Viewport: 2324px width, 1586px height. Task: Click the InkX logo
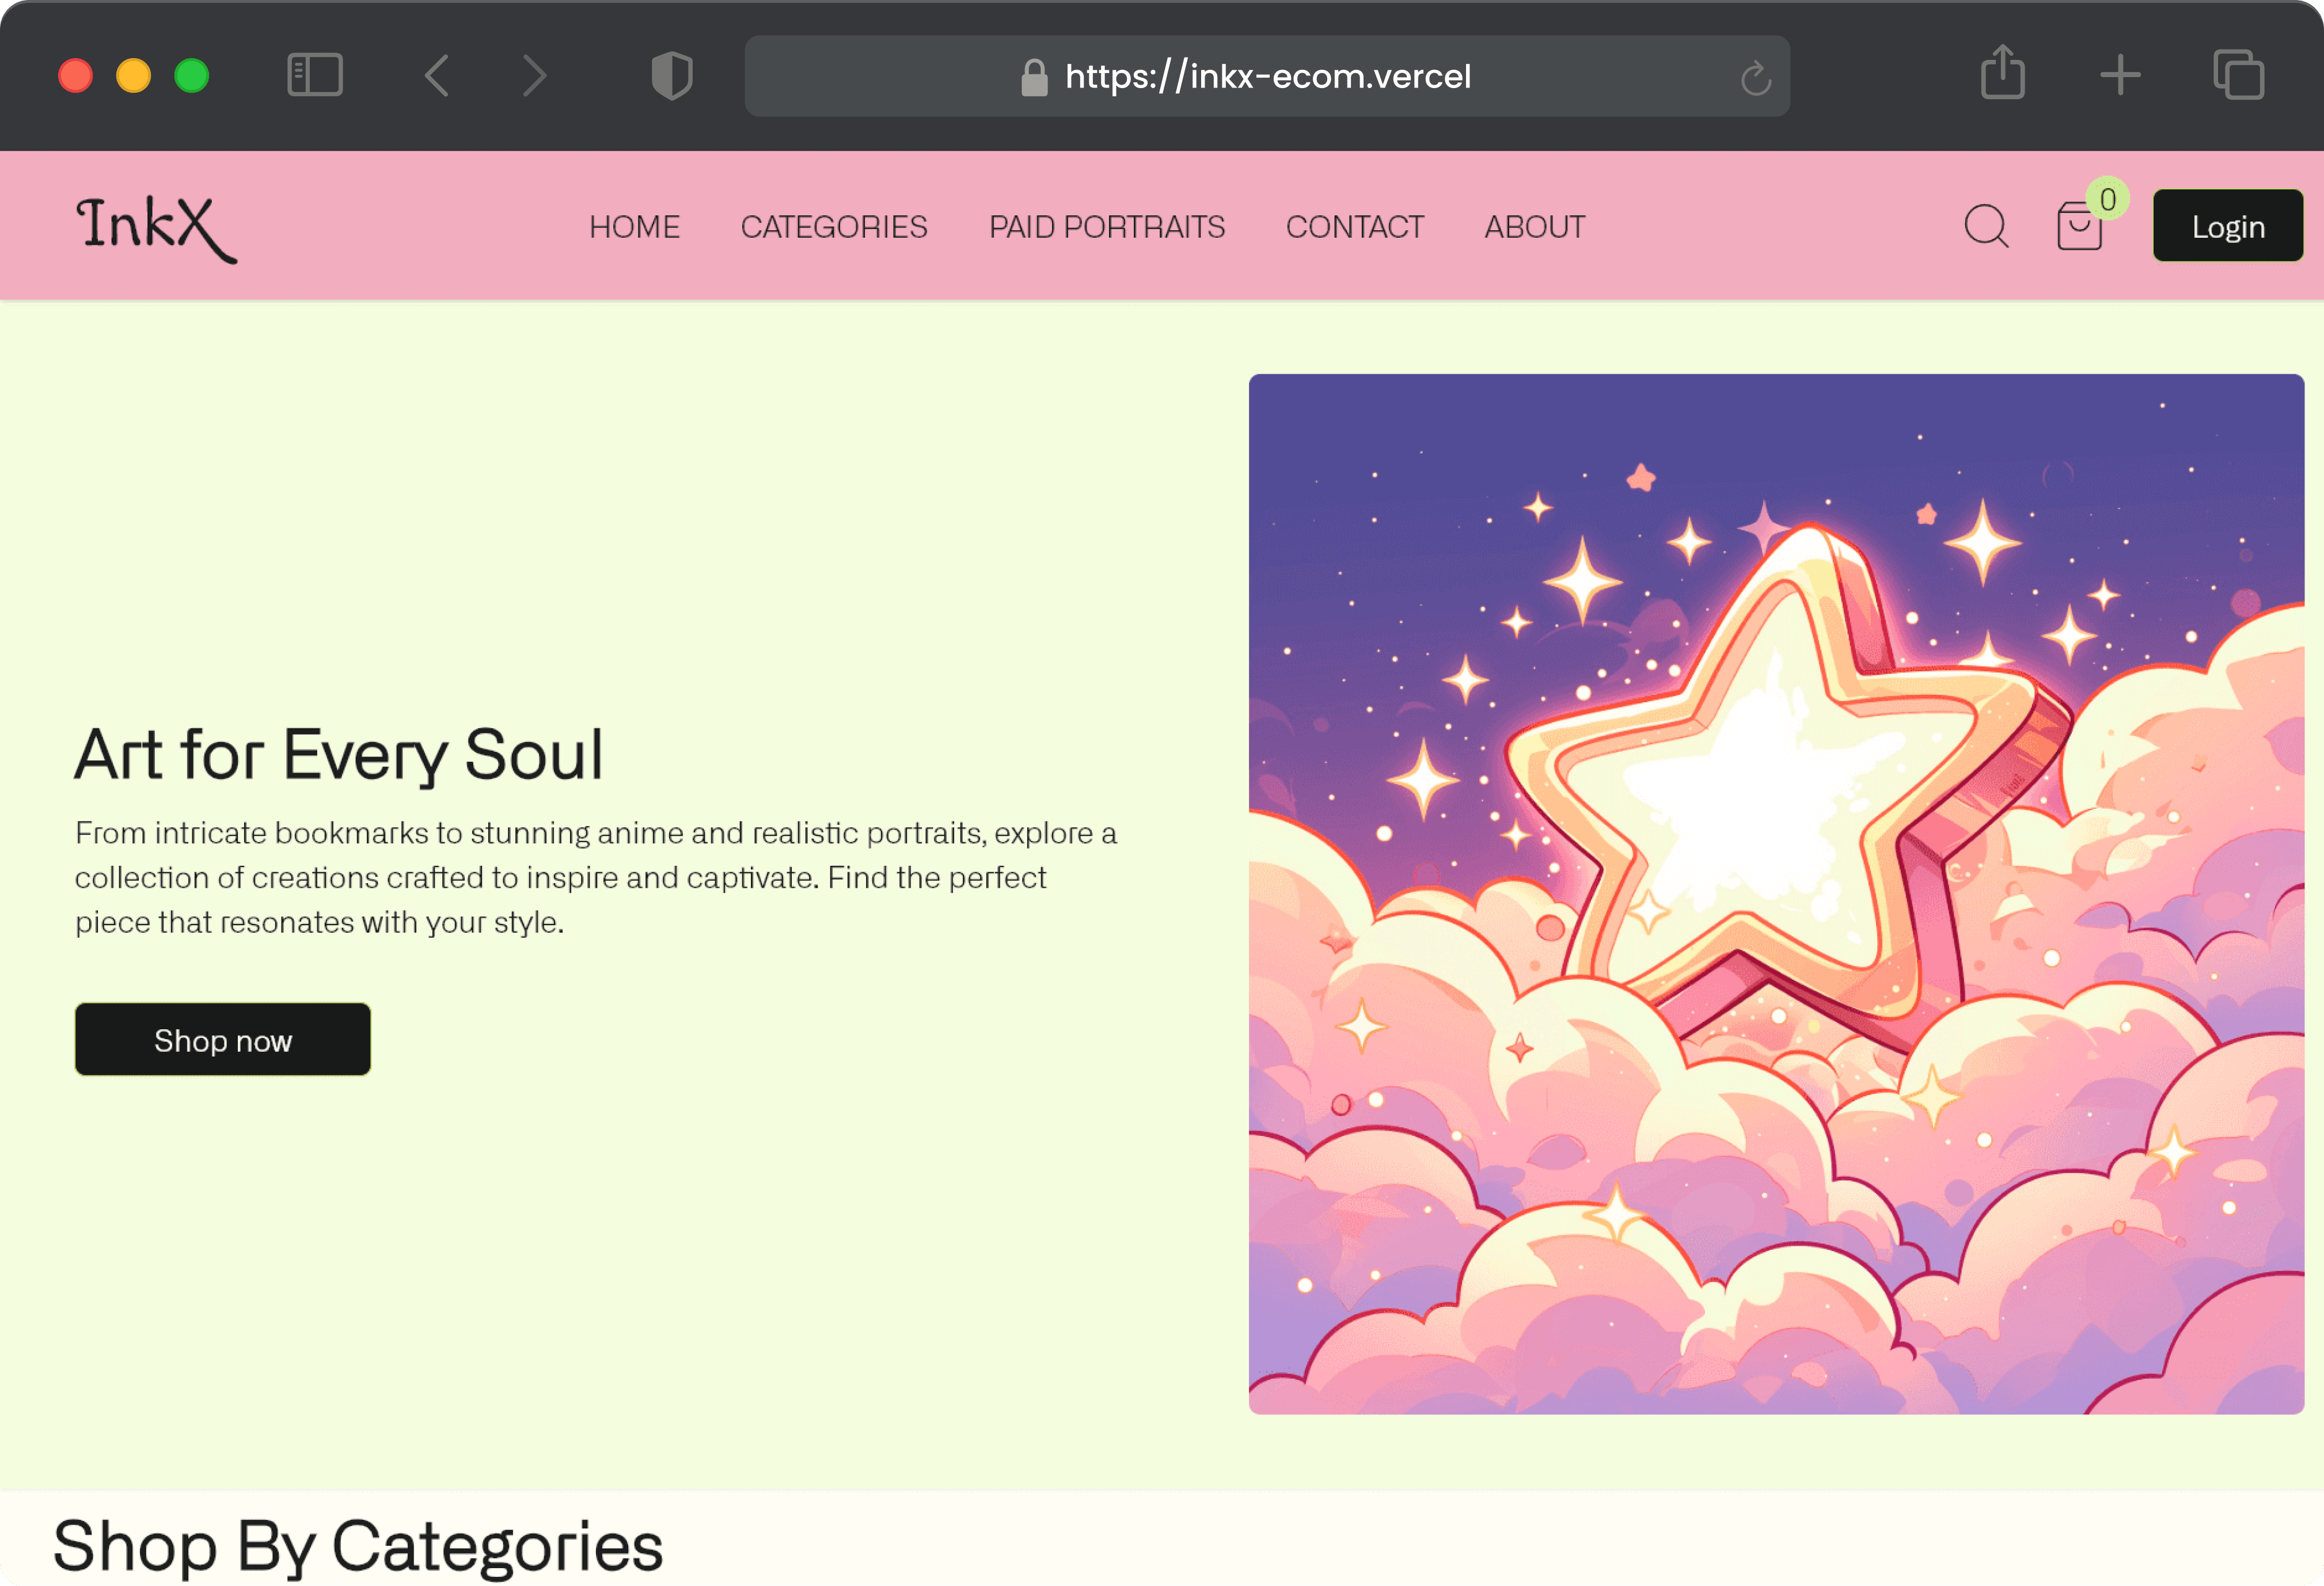pos(157,229)
